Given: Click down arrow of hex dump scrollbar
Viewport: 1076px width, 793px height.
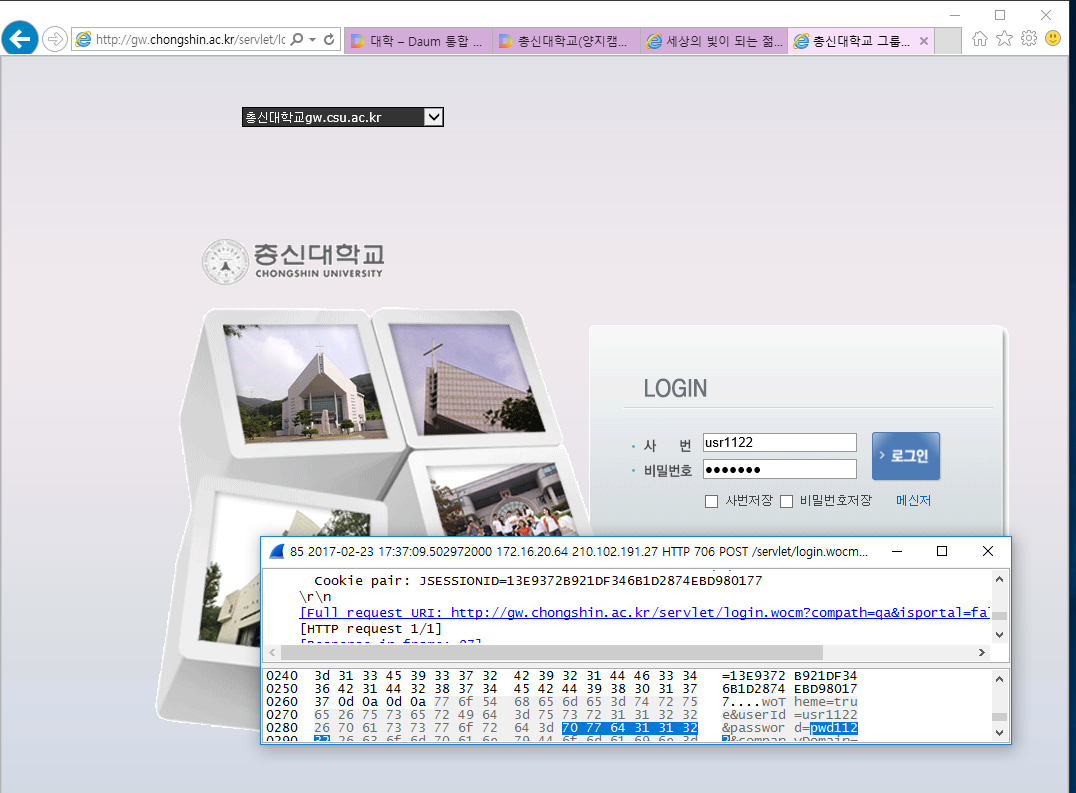Looking at the screenshot, I should 1000,733.
